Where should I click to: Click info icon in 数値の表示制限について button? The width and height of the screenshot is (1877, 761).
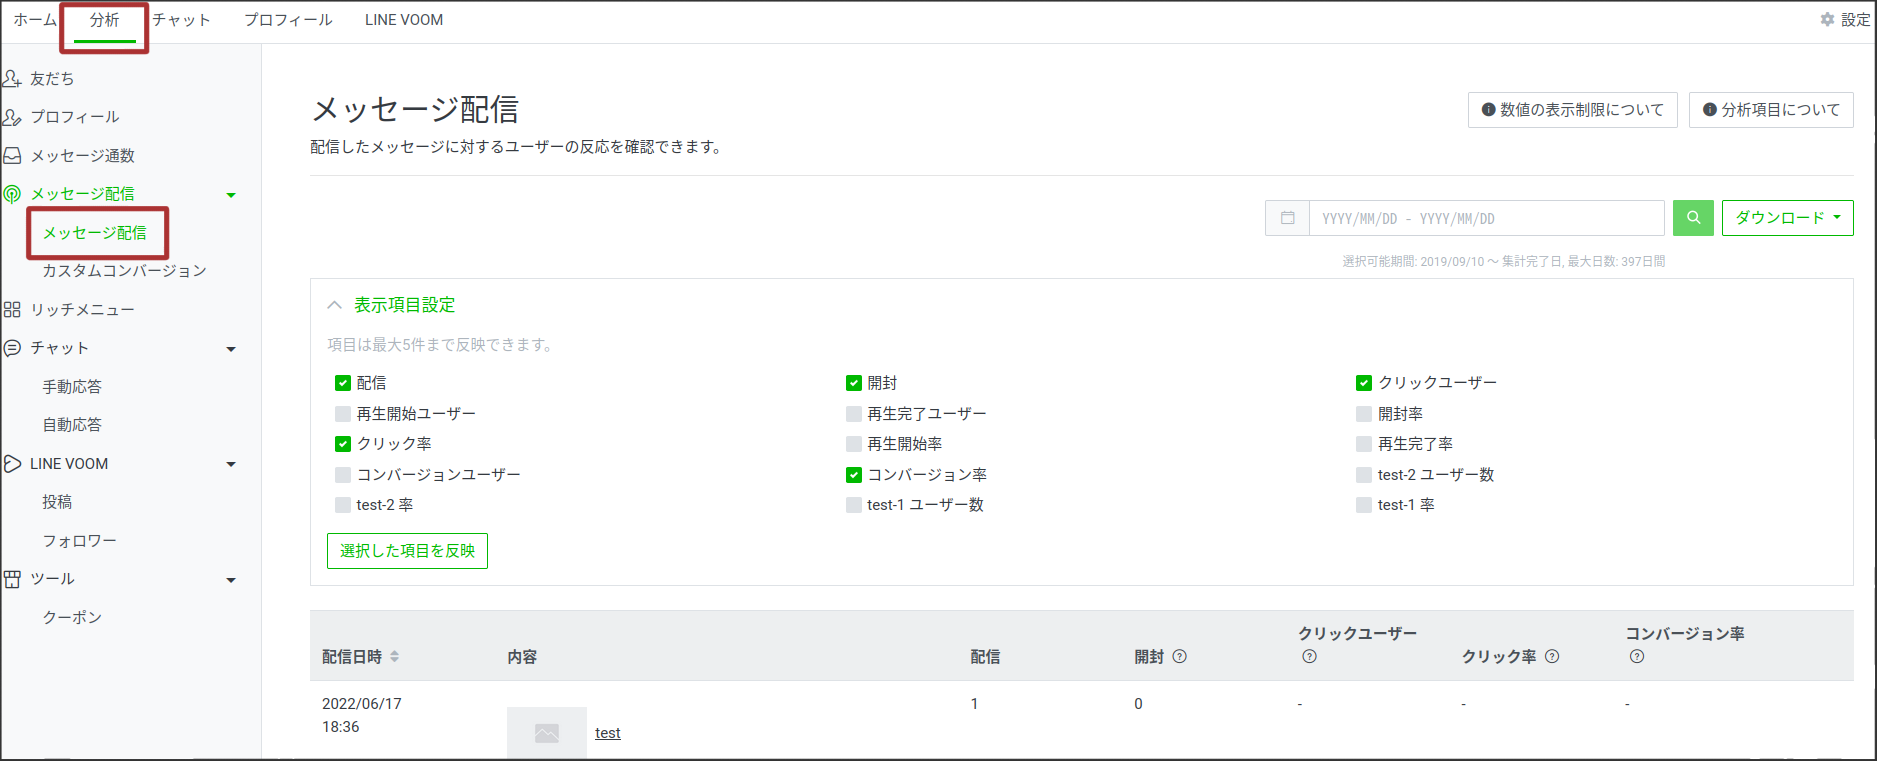click(1489, 110)
